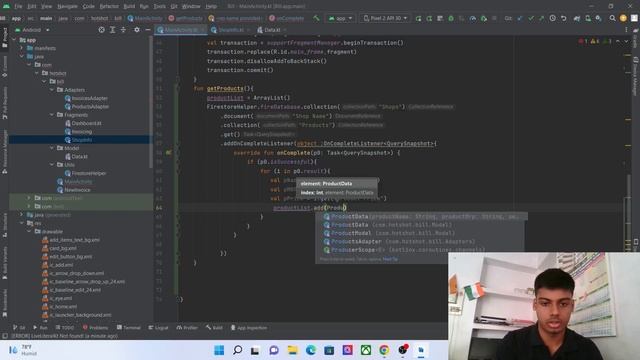Open the Android project view dropdown
The height and width of the screenshot is (360, 640).
pyautogui.click(x=32, y=30)
